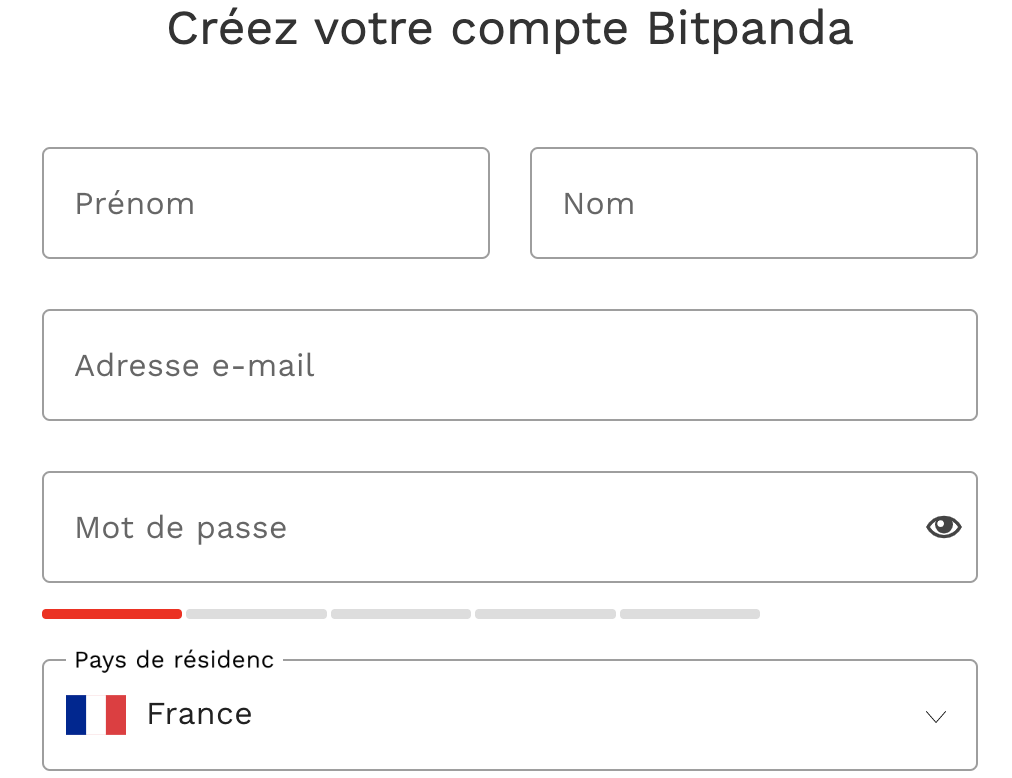Screen dimensions: 1012x778
Task: Click the Prénom placeholder text
Action: (x=135, y=203)
